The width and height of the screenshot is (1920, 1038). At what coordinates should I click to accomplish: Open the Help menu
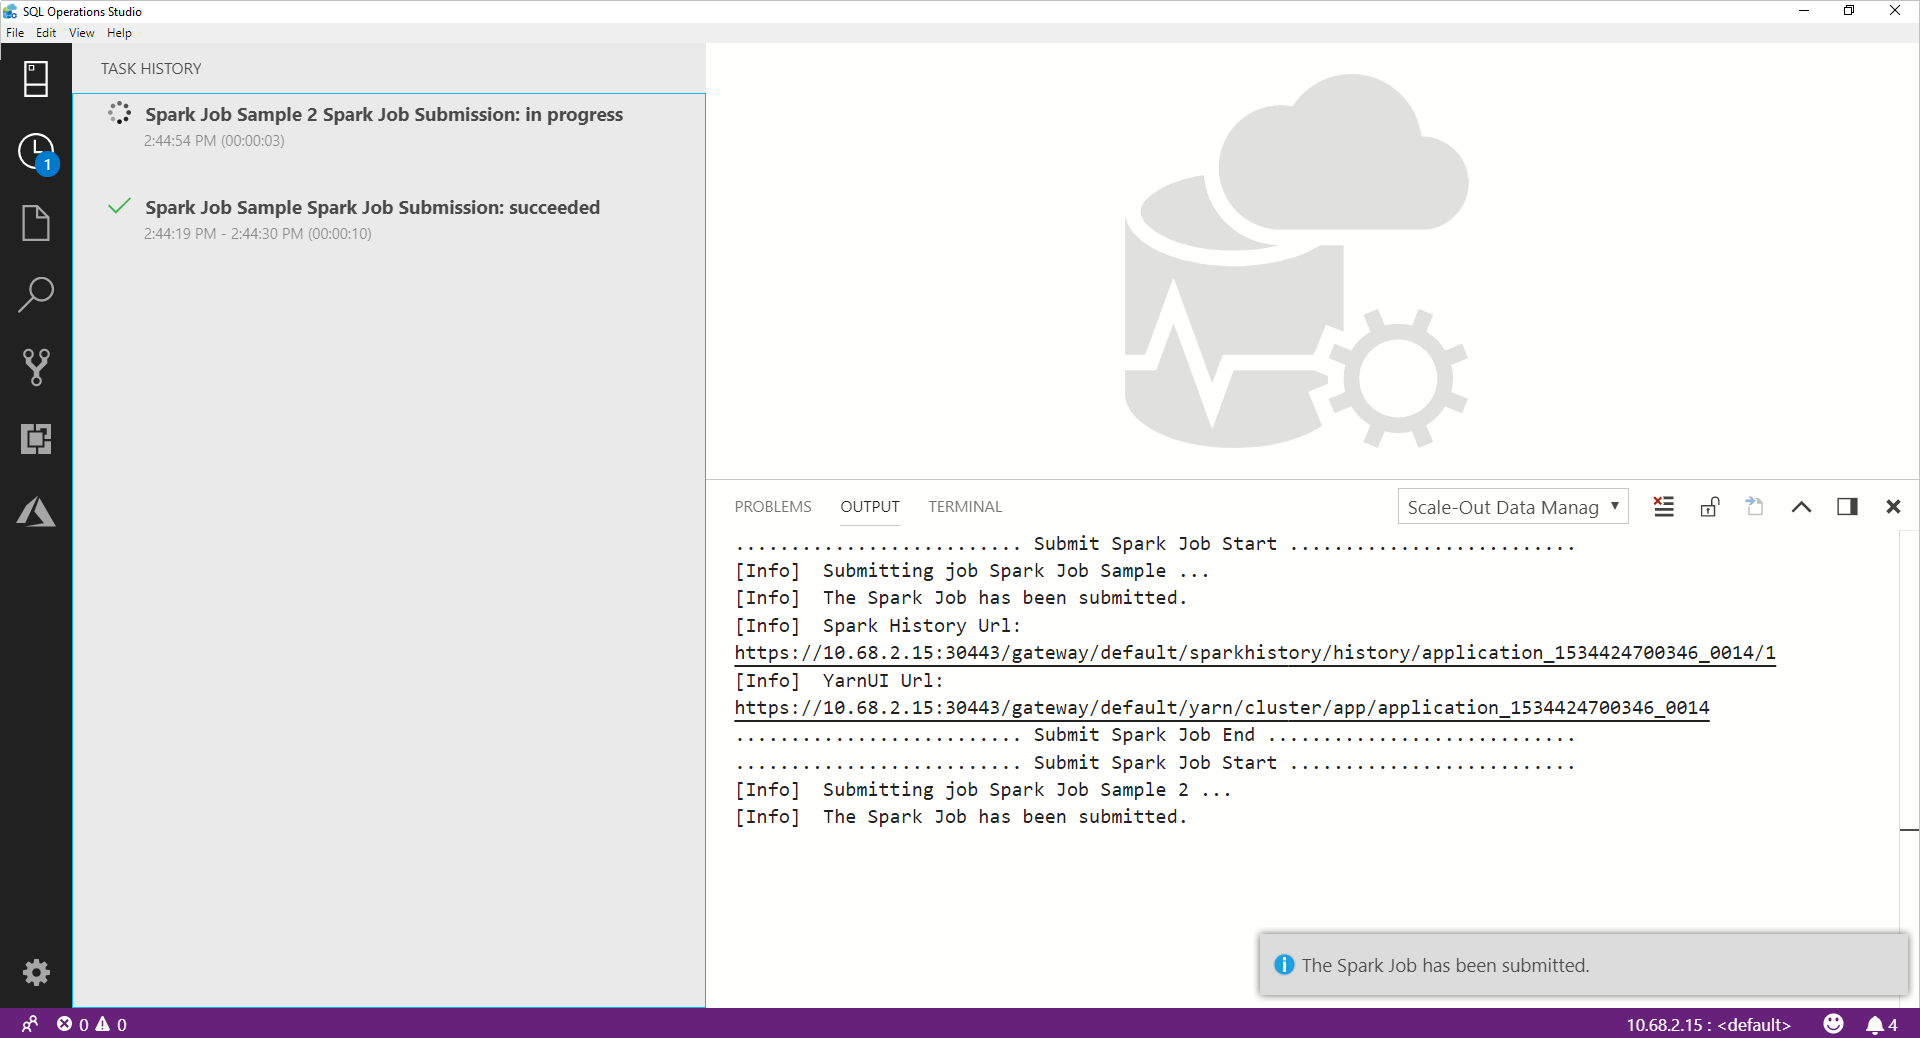click(119, 33)
